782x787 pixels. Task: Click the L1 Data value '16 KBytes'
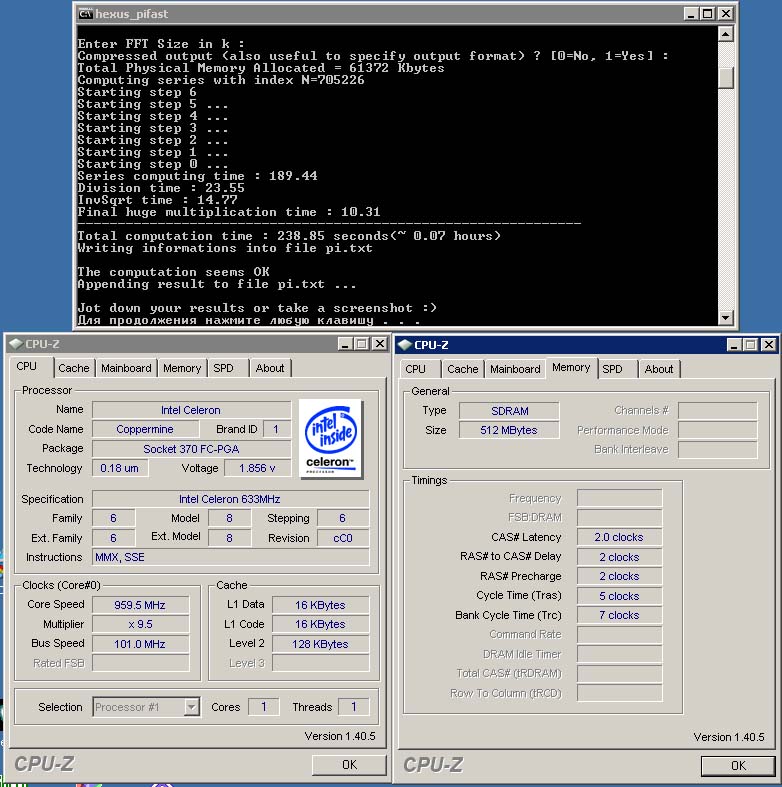320,605
